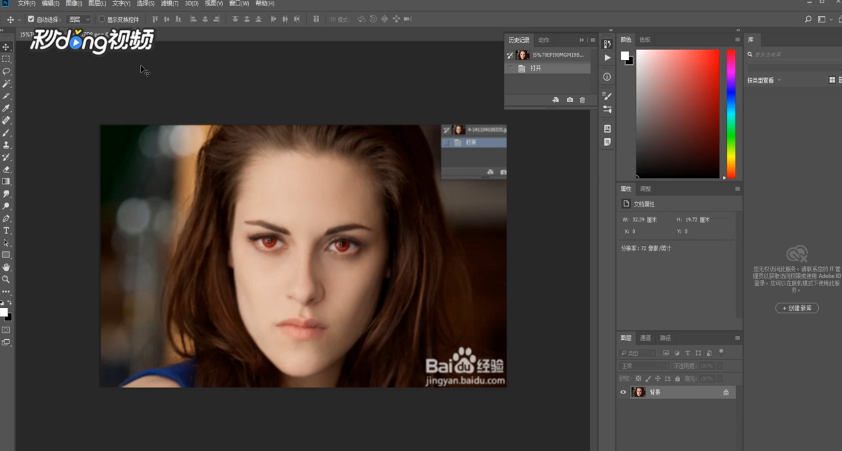Open the Actions play icon in collapsed dock

(607, 57)
